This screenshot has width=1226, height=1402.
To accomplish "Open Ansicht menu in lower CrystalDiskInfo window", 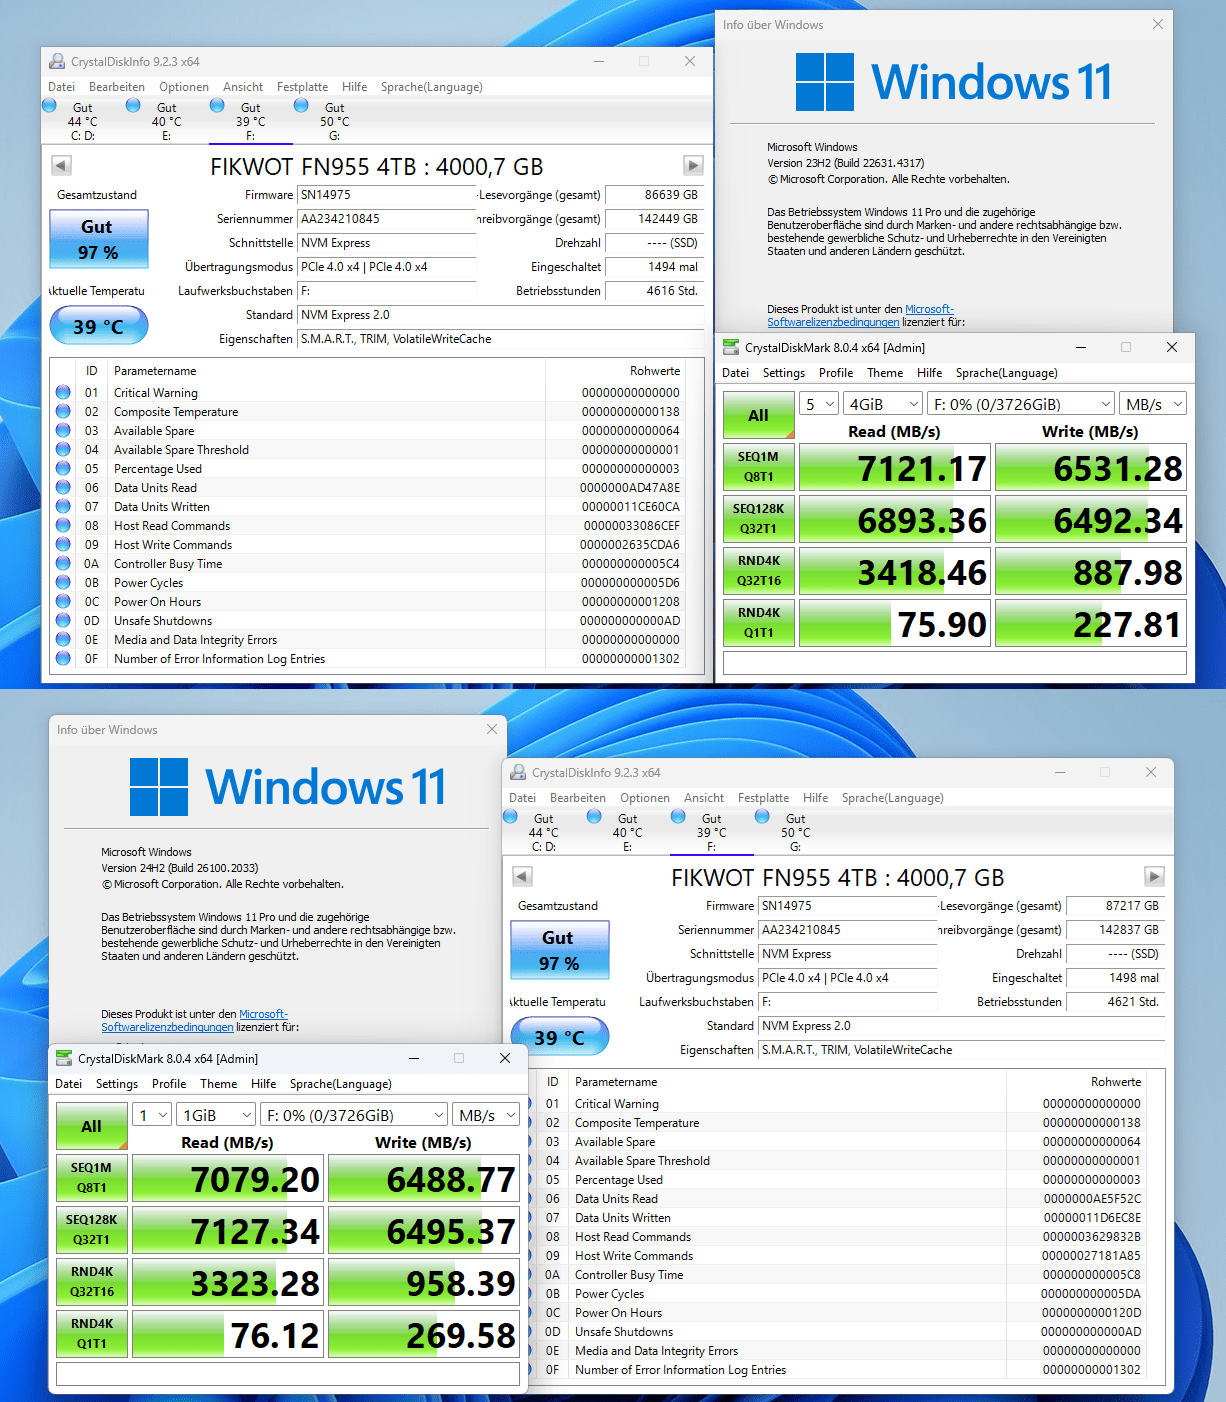I will tap(704, 798).
